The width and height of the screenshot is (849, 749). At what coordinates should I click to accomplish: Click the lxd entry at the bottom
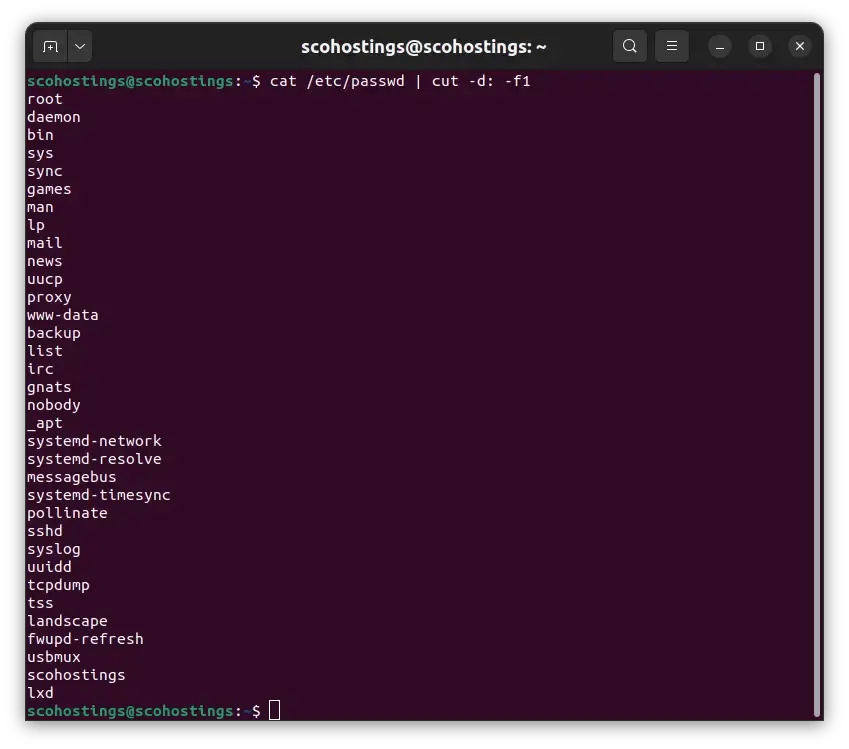[x=40, y=693]
